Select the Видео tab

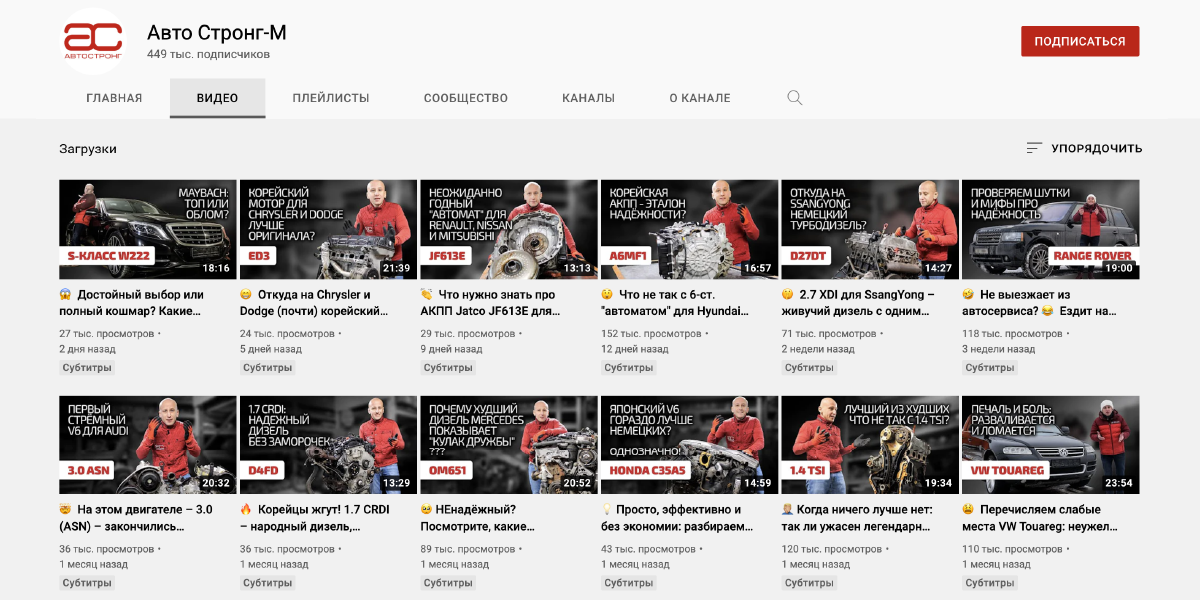click(x=217, y=98)
